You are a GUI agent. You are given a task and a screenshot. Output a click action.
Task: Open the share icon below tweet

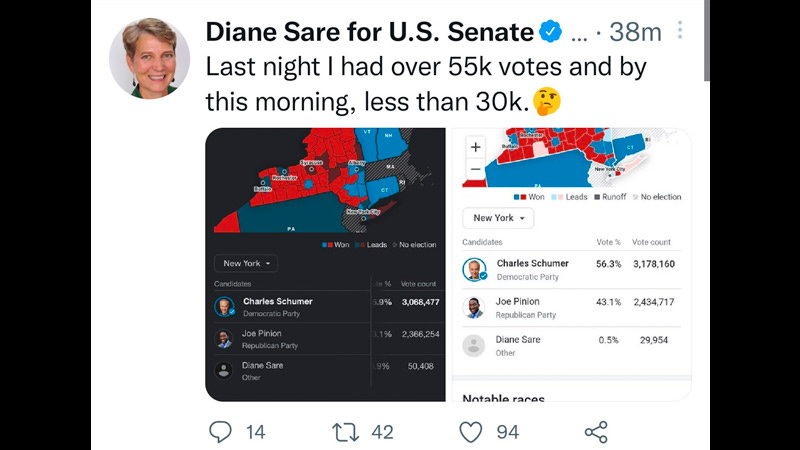click(x=596, y=432)
